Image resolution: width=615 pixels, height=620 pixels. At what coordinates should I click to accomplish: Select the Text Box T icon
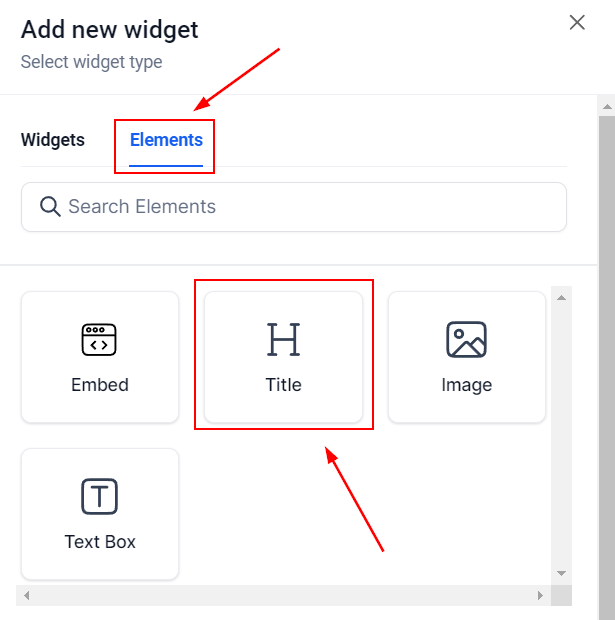[100, 497]
